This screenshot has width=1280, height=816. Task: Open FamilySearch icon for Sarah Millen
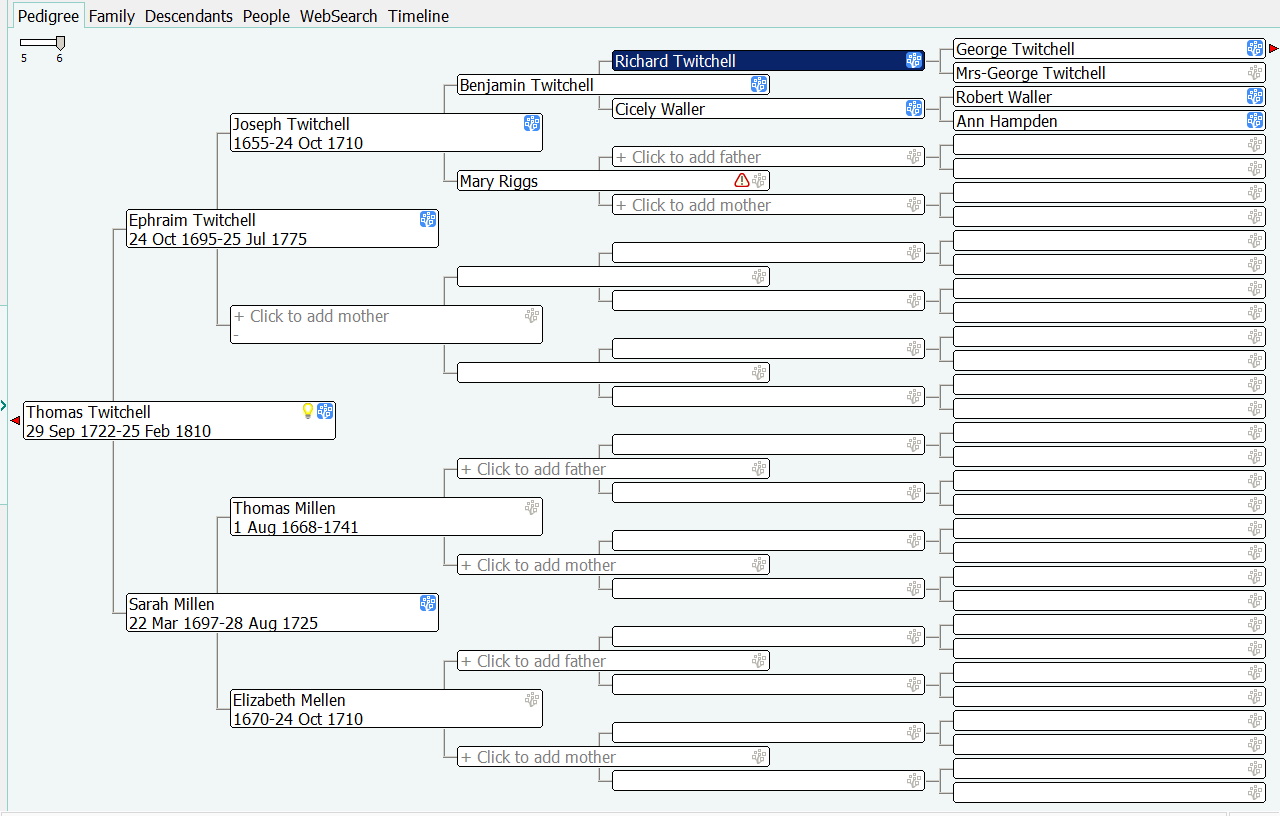point(428,603)
